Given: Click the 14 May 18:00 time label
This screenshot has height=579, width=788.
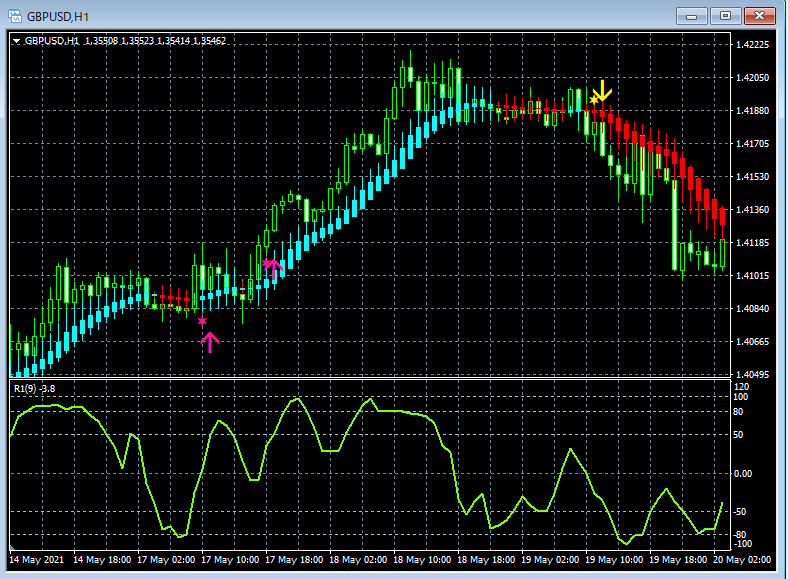Looking at the screenshot, I should pos(102,559).
